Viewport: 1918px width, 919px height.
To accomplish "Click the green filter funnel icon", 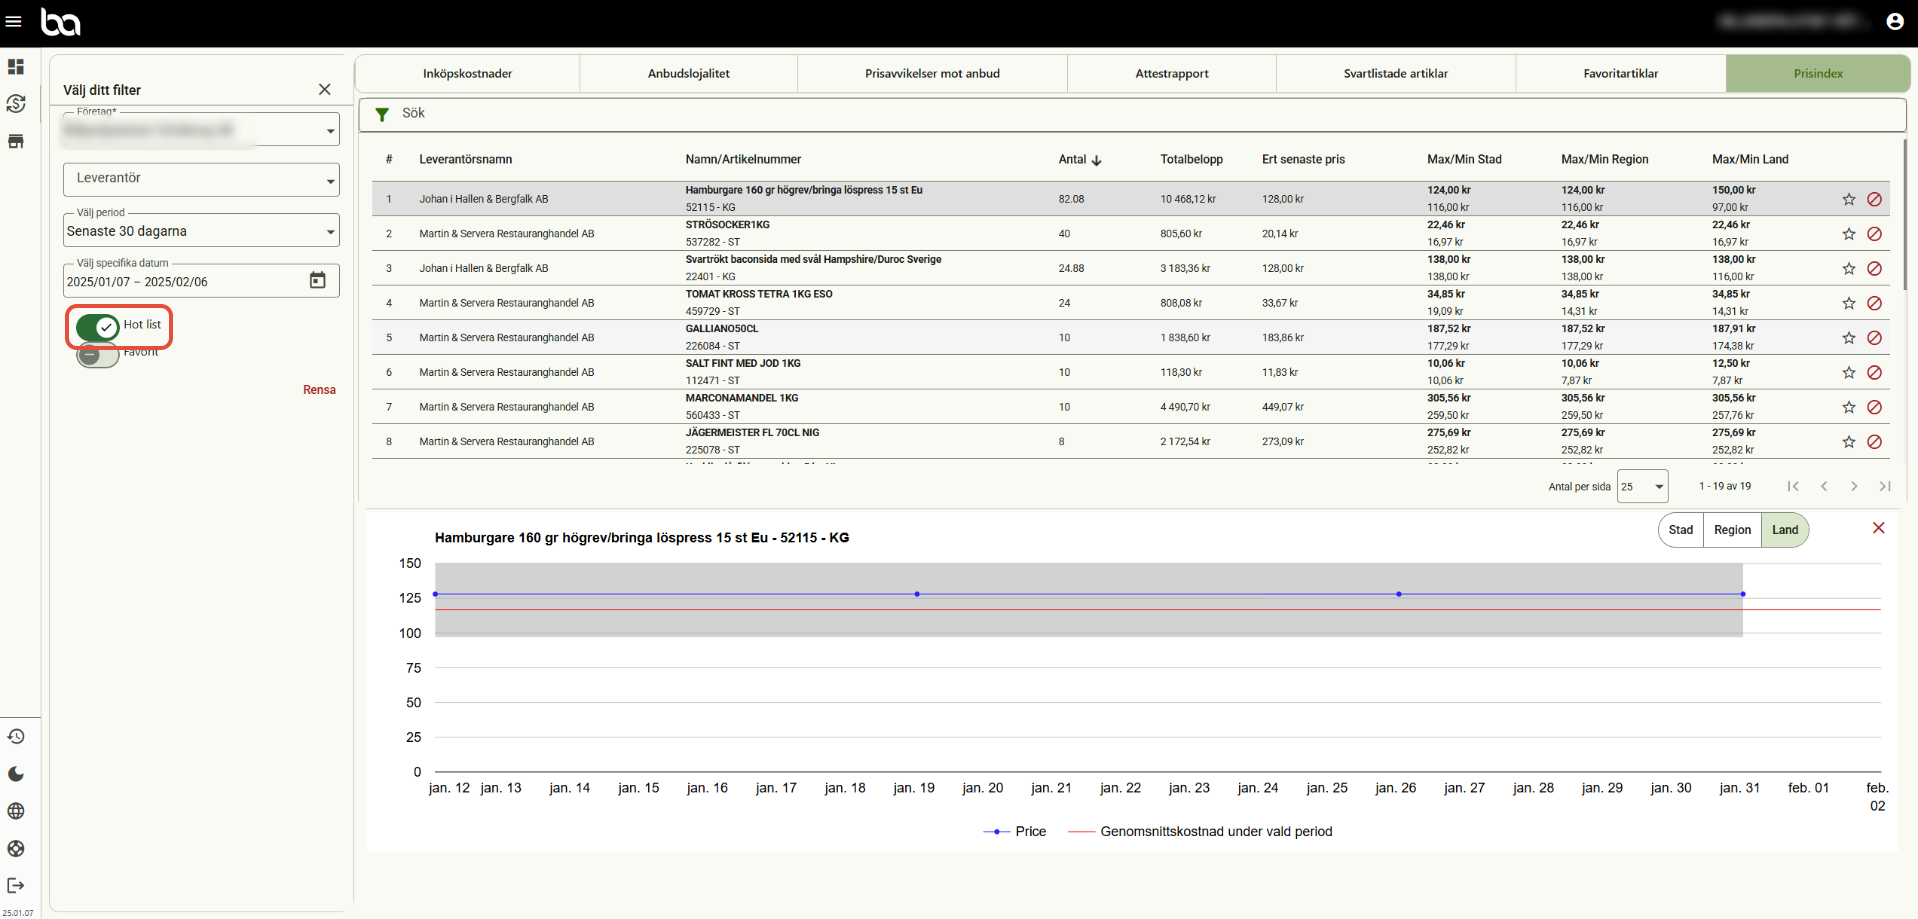I will [382, 115].
